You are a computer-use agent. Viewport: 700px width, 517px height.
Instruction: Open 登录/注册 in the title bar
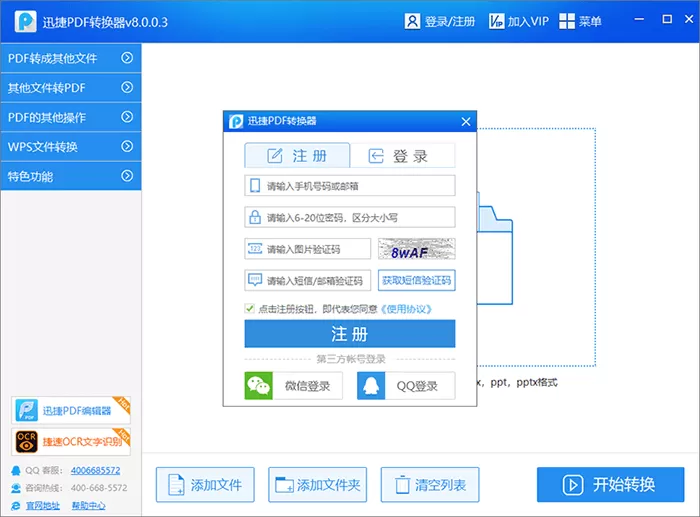[x=450, y=21]
